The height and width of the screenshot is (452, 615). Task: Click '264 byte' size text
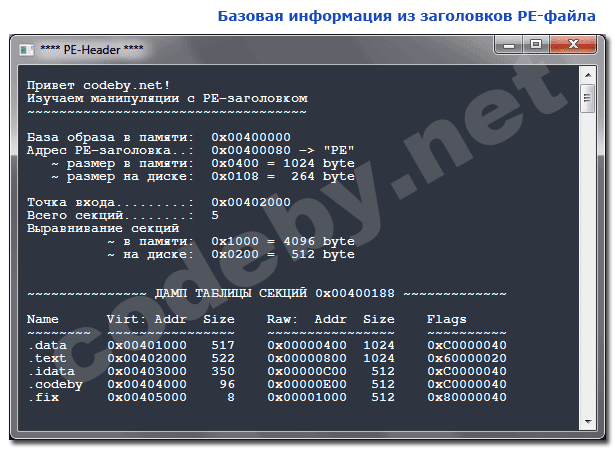click(323, 177)
